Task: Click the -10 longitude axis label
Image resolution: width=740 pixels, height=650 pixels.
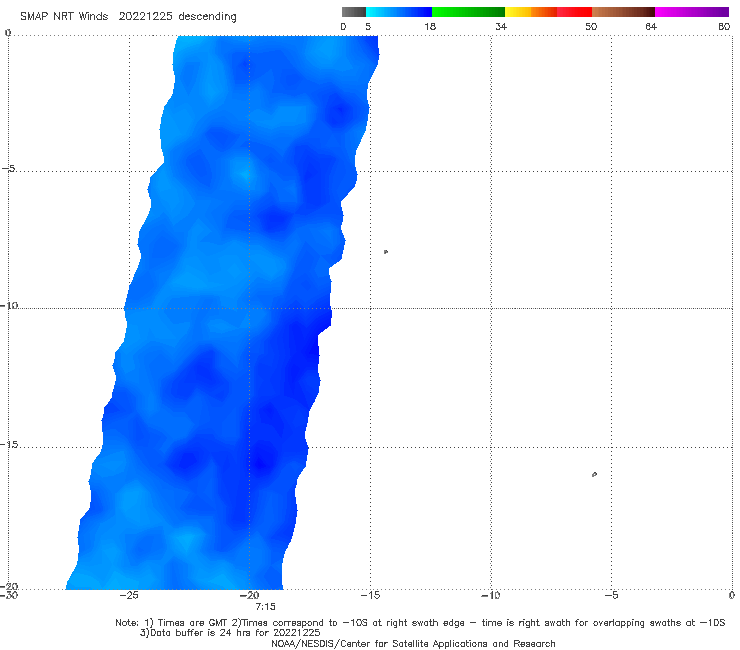Action: point(491,595)
